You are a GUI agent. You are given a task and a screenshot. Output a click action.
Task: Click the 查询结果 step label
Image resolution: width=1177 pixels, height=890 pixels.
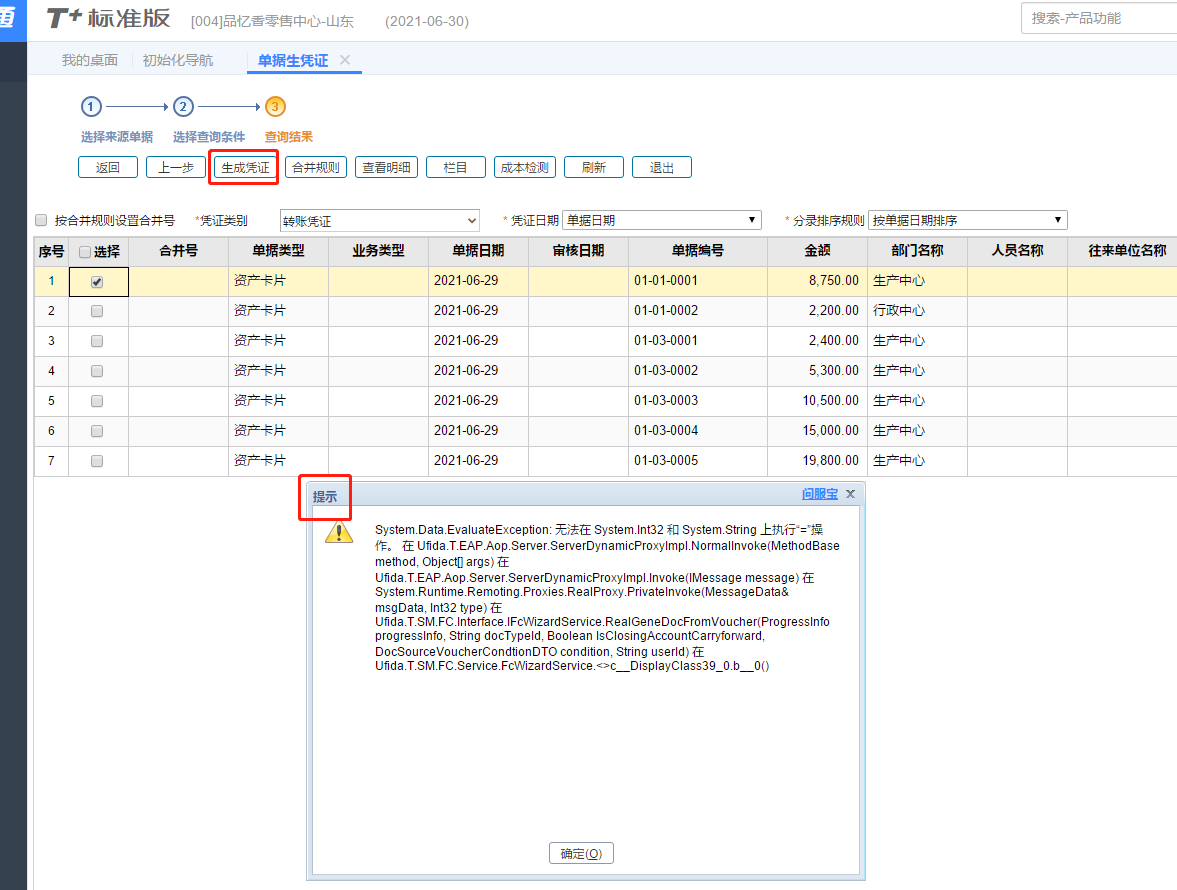[x=289, y=137]
